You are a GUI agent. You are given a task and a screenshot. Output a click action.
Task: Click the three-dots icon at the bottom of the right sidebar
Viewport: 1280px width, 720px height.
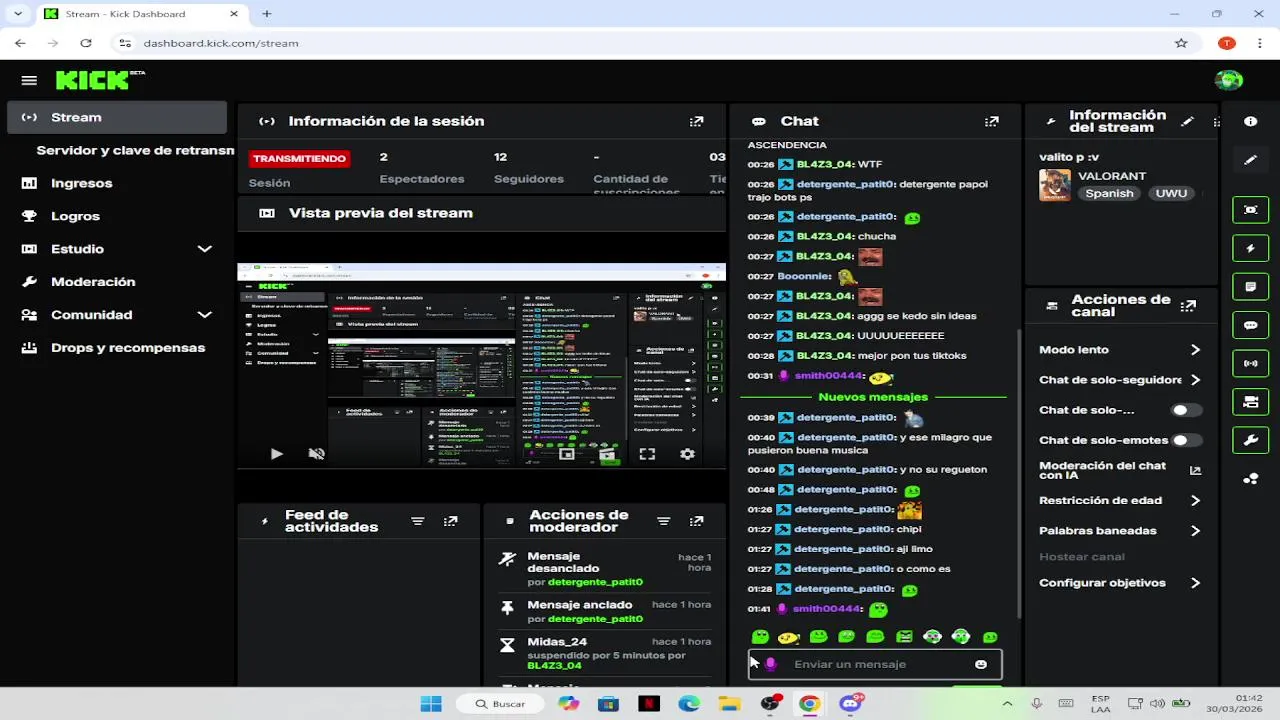click(x=1251, y=479)
